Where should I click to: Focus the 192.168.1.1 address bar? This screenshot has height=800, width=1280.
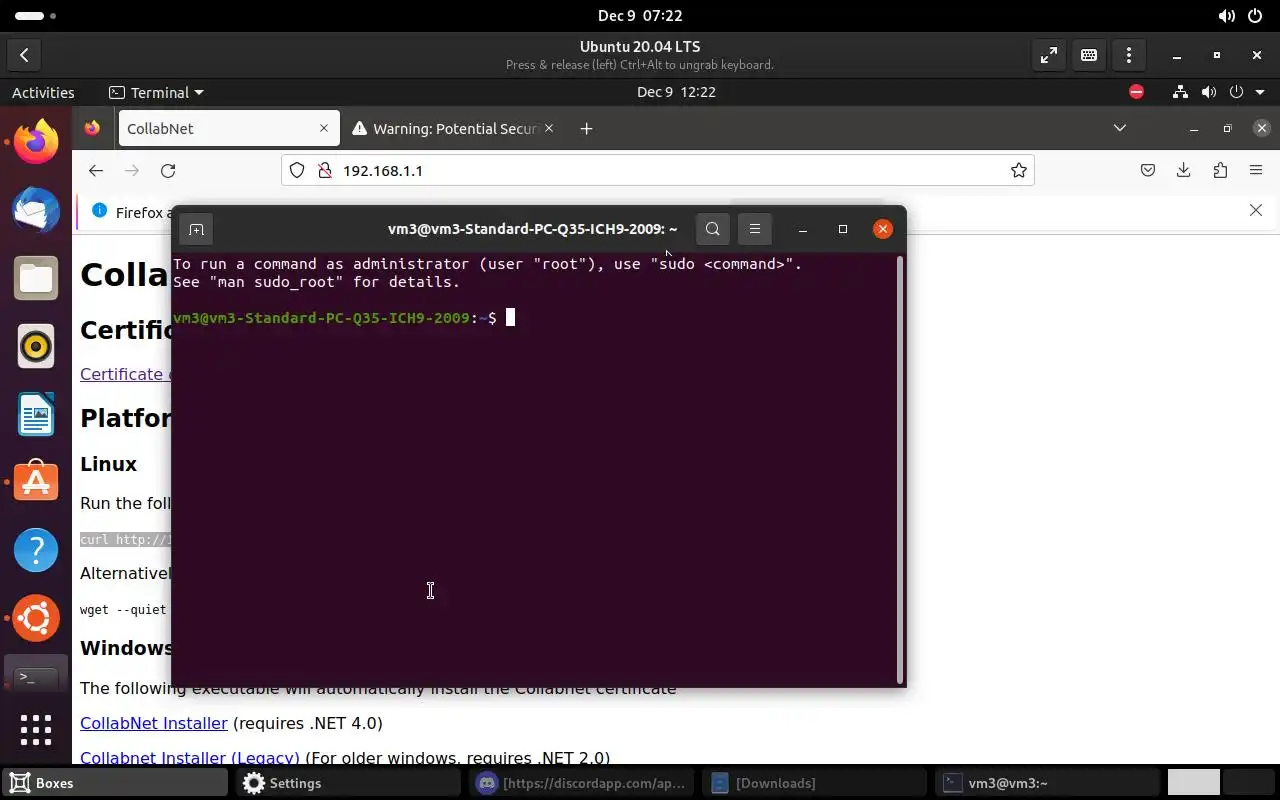pyautogui.click(x=658, y=171)
